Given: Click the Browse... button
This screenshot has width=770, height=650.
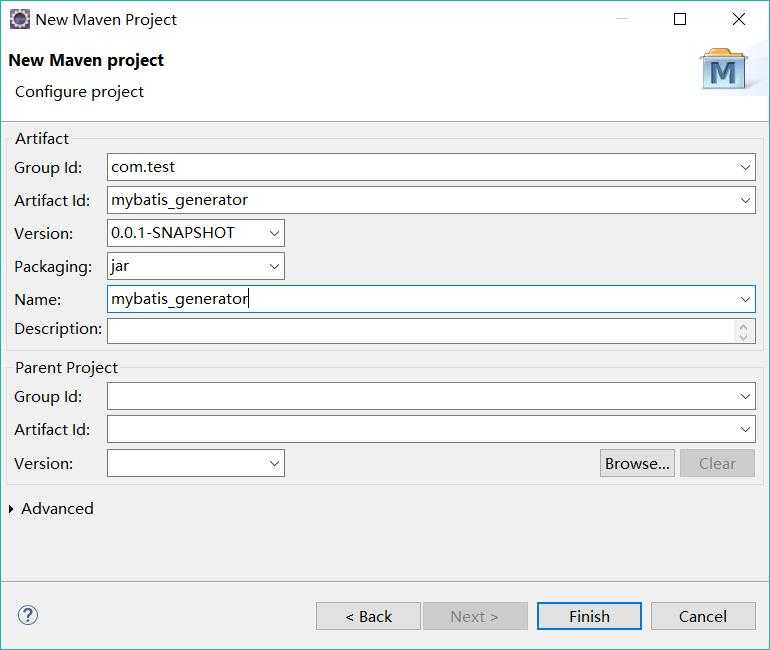Looking at the screenshot, I should (637, 463).
